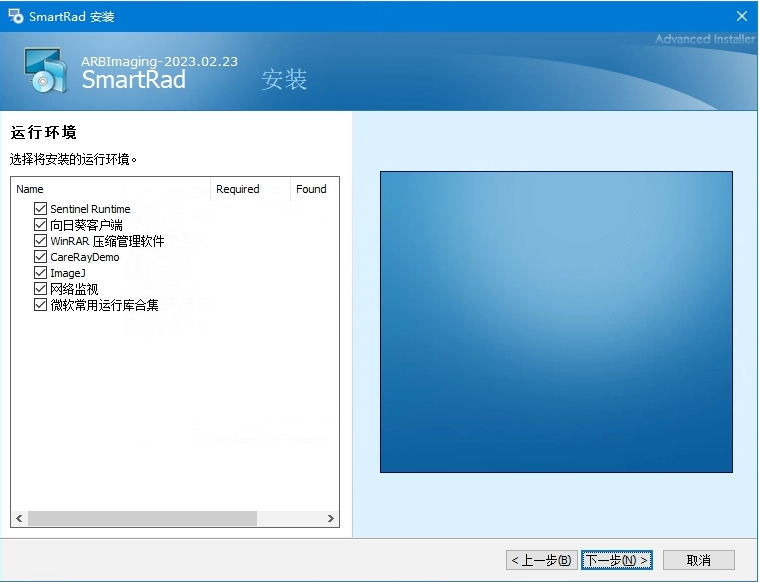The height and width of the screenshot is (582, 759).
Task: Click the SmartRad installer title bar icon
Action: pos(15,16)
